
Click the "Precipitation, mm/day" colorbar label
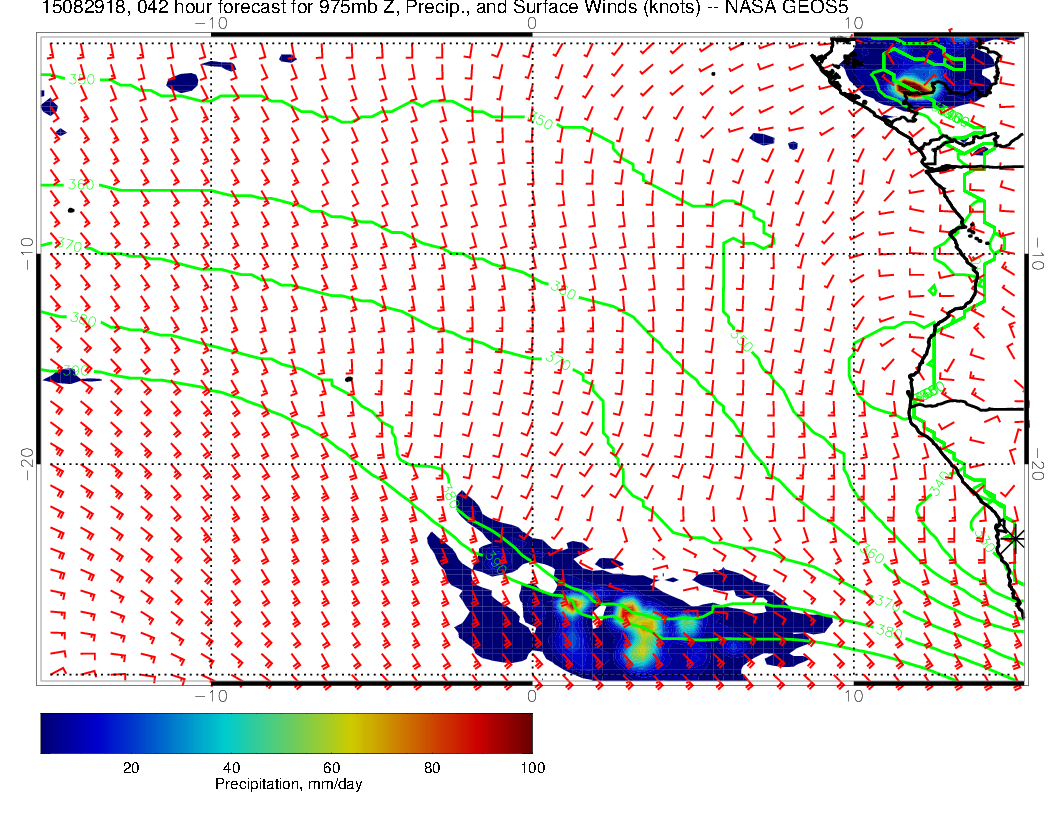click(x=288, y=785)
